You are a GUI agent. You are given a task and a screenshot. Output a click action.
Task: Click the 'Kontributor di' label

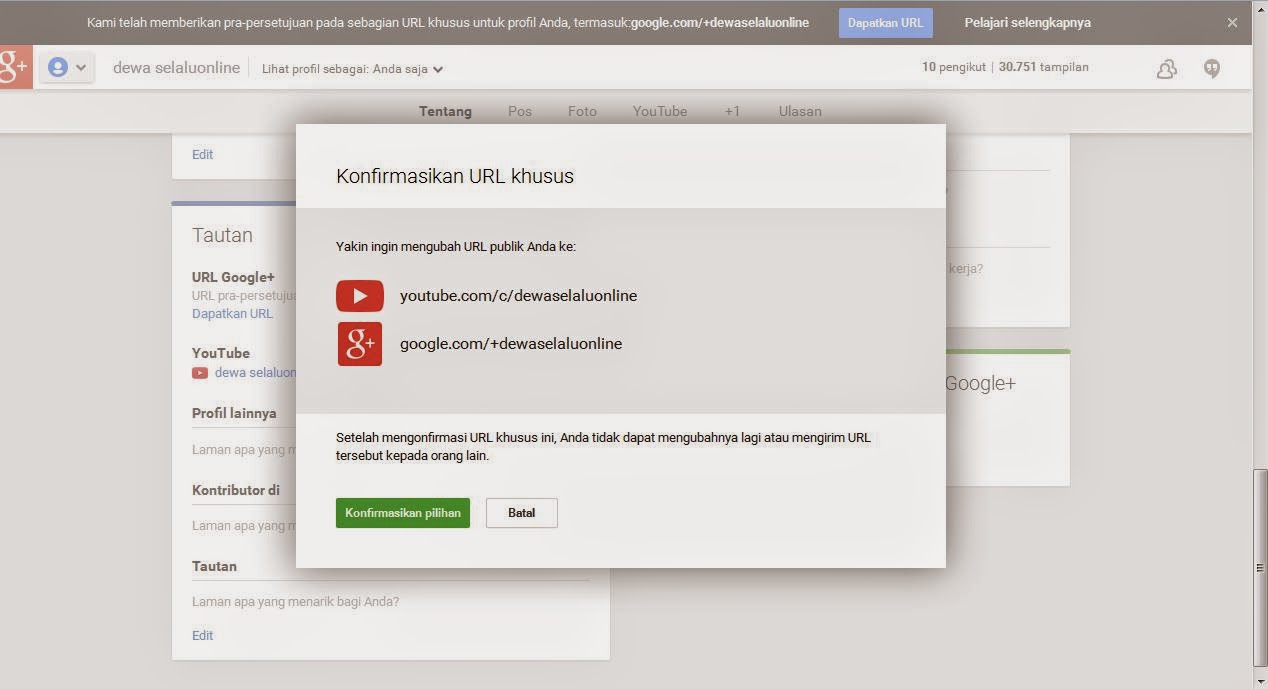tap(236, 490)
